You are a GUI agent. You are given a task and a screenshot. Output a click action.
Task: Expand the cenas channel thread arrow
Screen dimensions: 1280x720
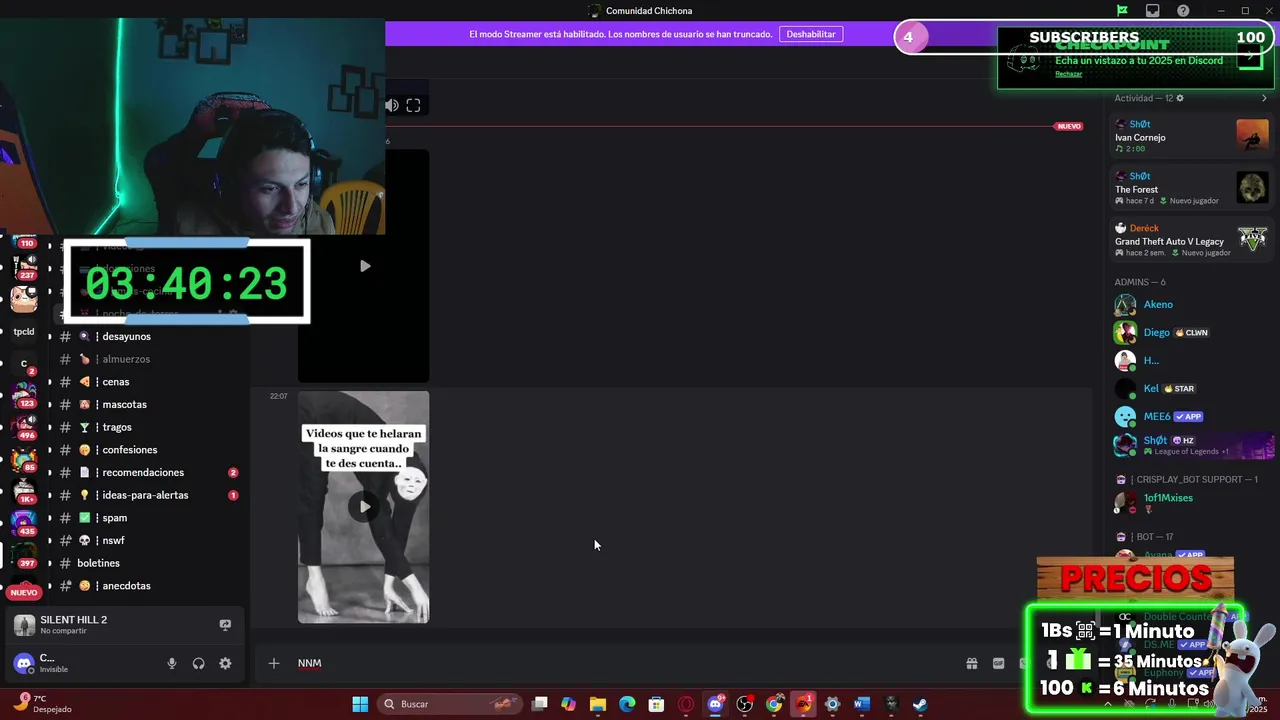point(50,382)
